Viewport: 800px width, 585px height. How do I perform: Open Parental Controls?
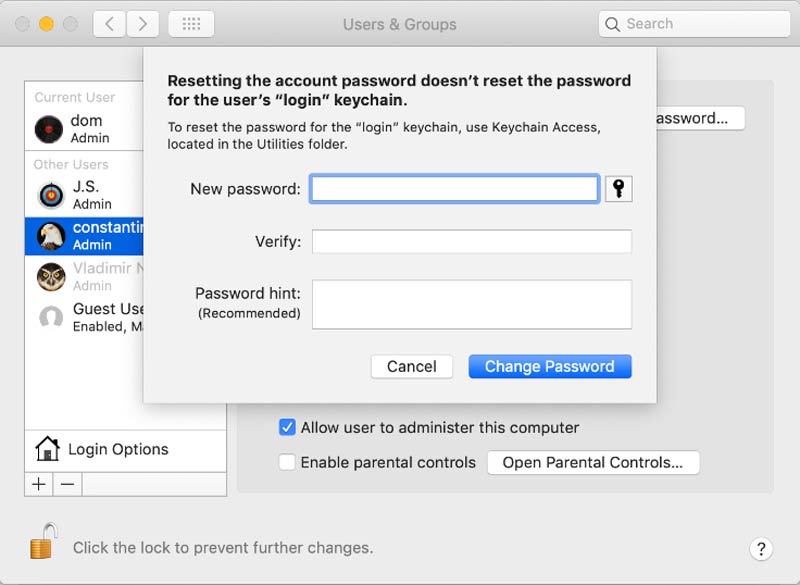(593, 462)
